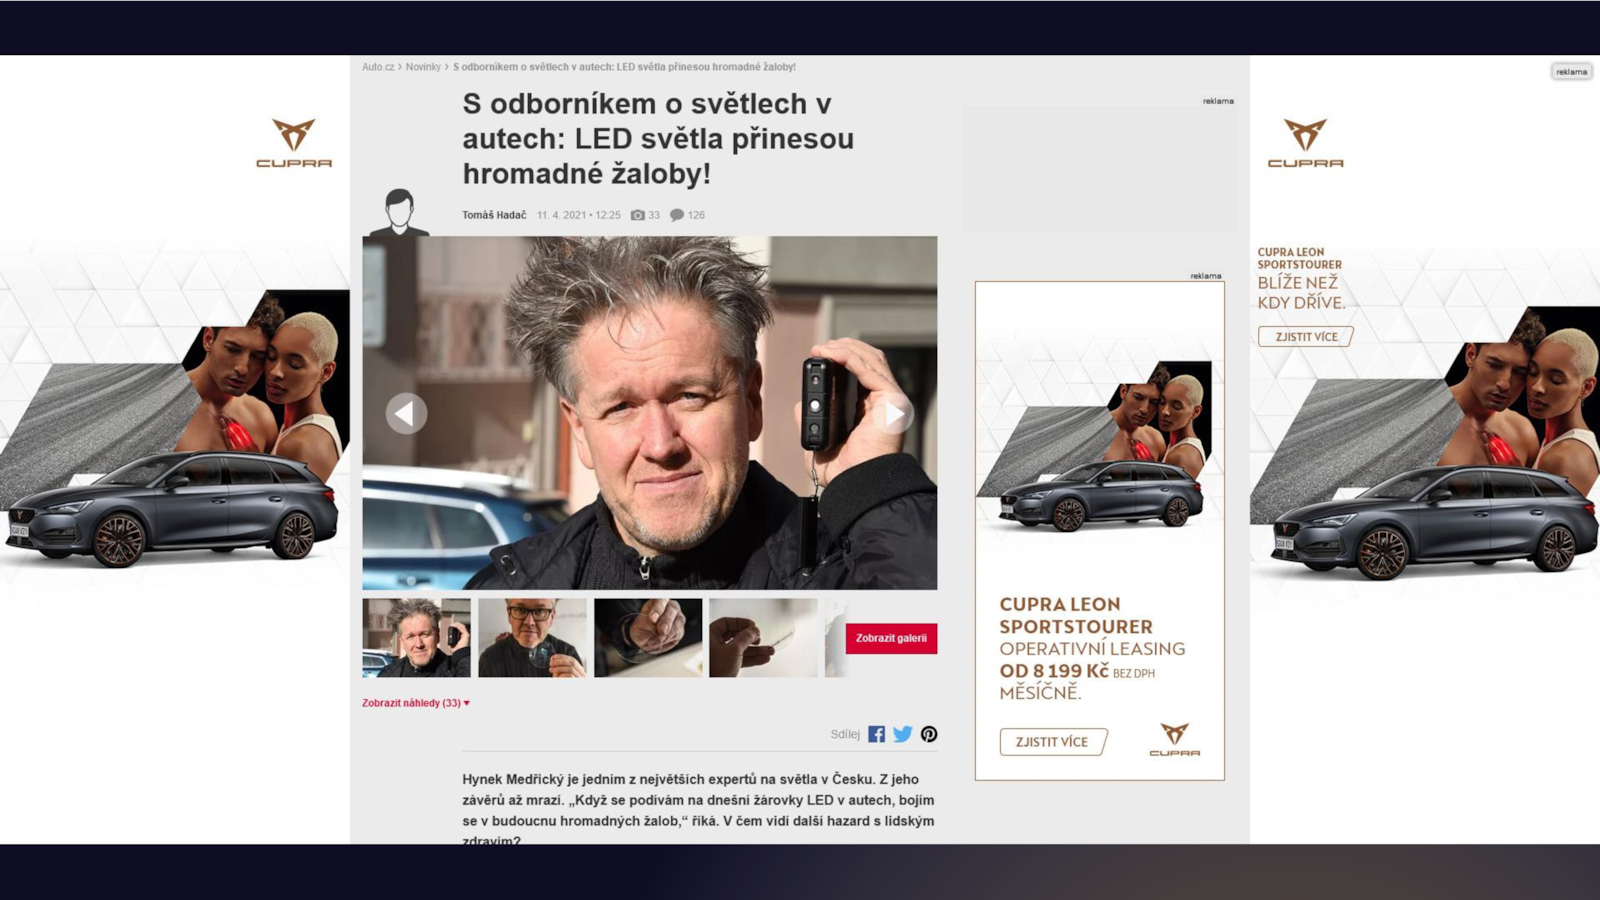This screenshot has width=1600, height=900.
Task: Click reklama label at top right corner
Action: [x=1571, y=72]
